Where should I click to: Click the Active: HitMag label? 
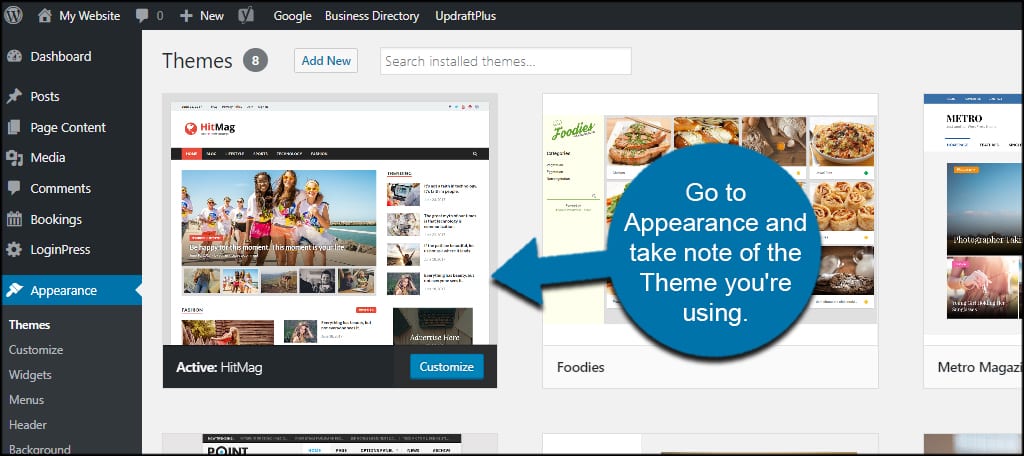click(219, 367)
